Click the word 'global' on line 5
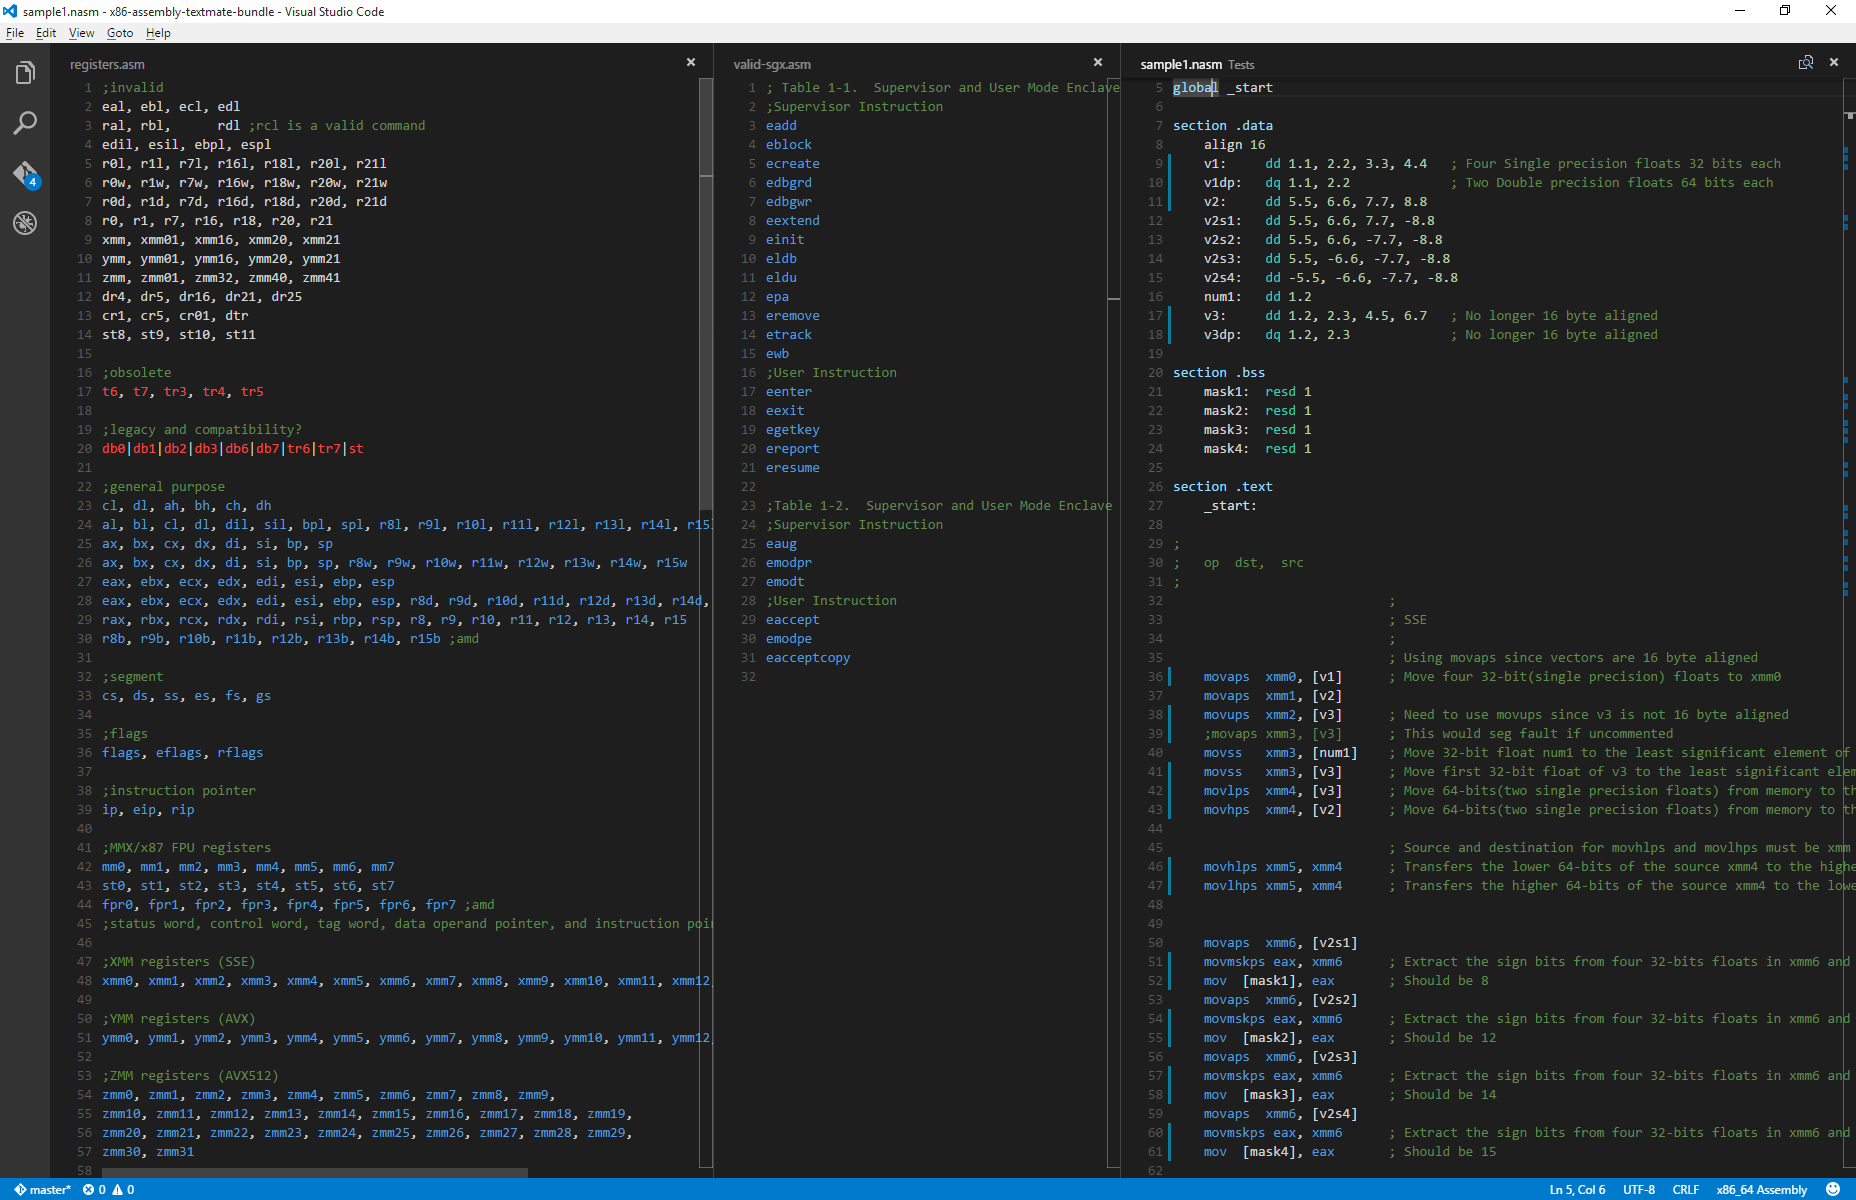 pos(1195,88)
